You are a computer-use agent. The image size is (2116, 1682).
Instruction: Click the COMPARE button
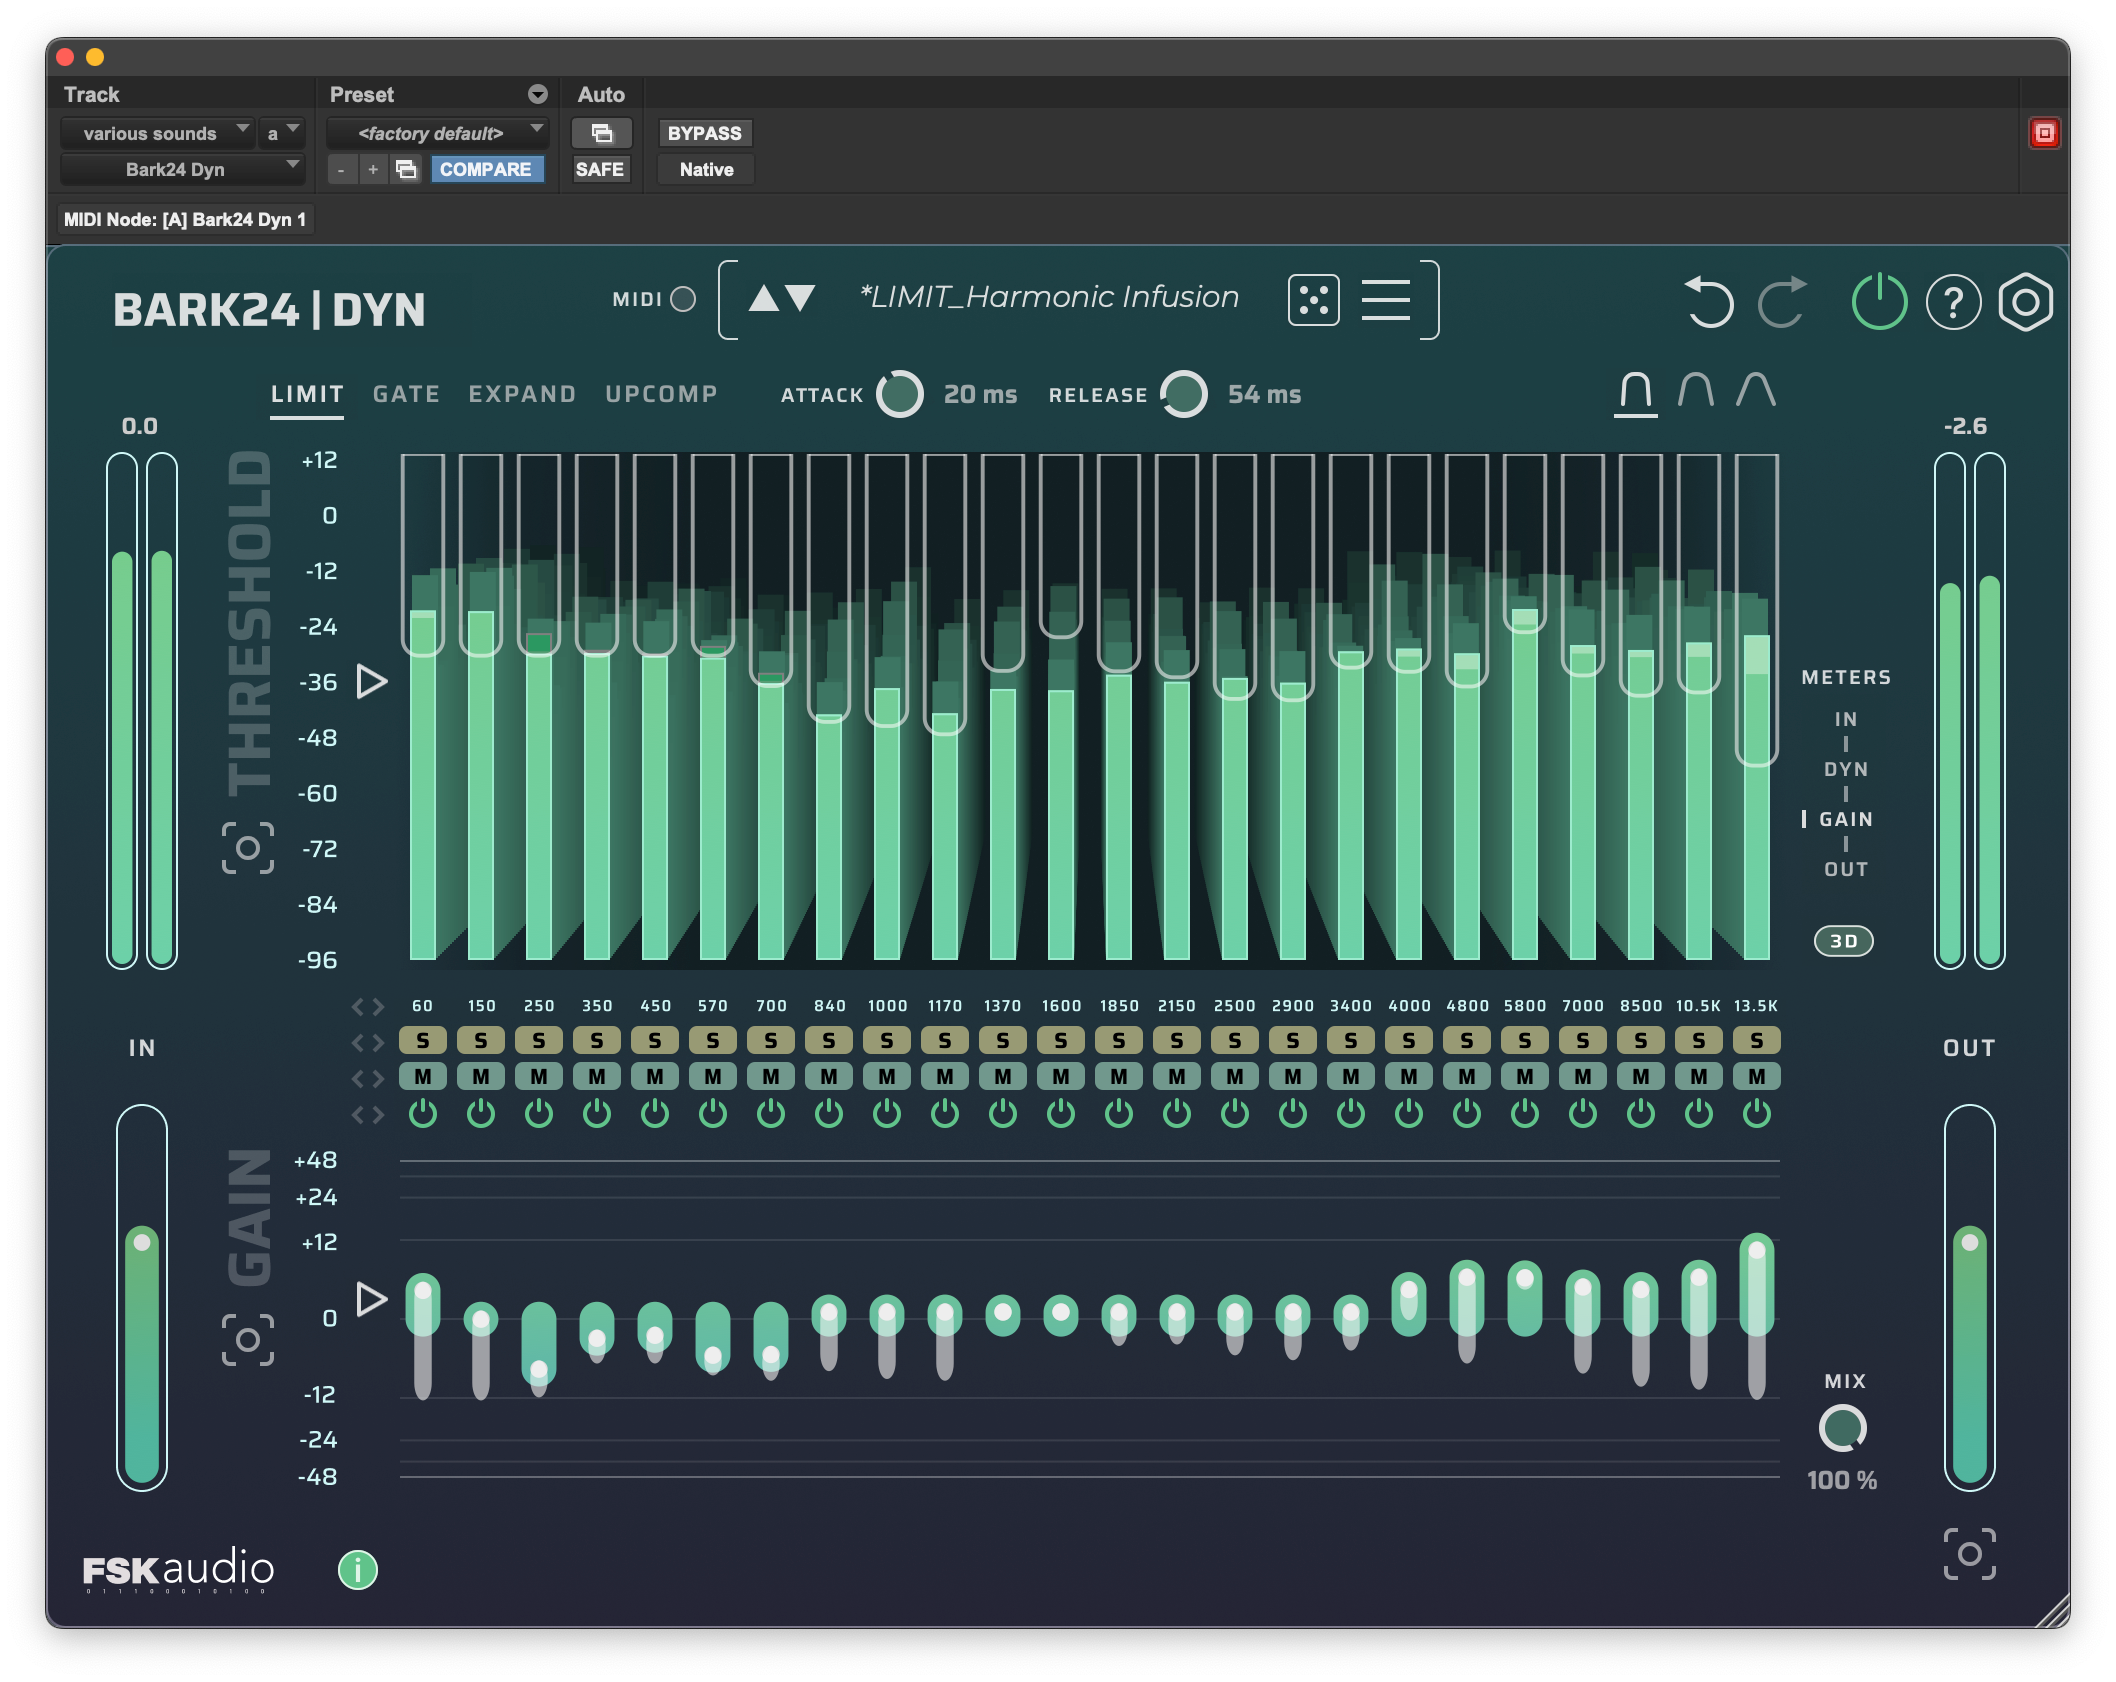coord(486,170)
